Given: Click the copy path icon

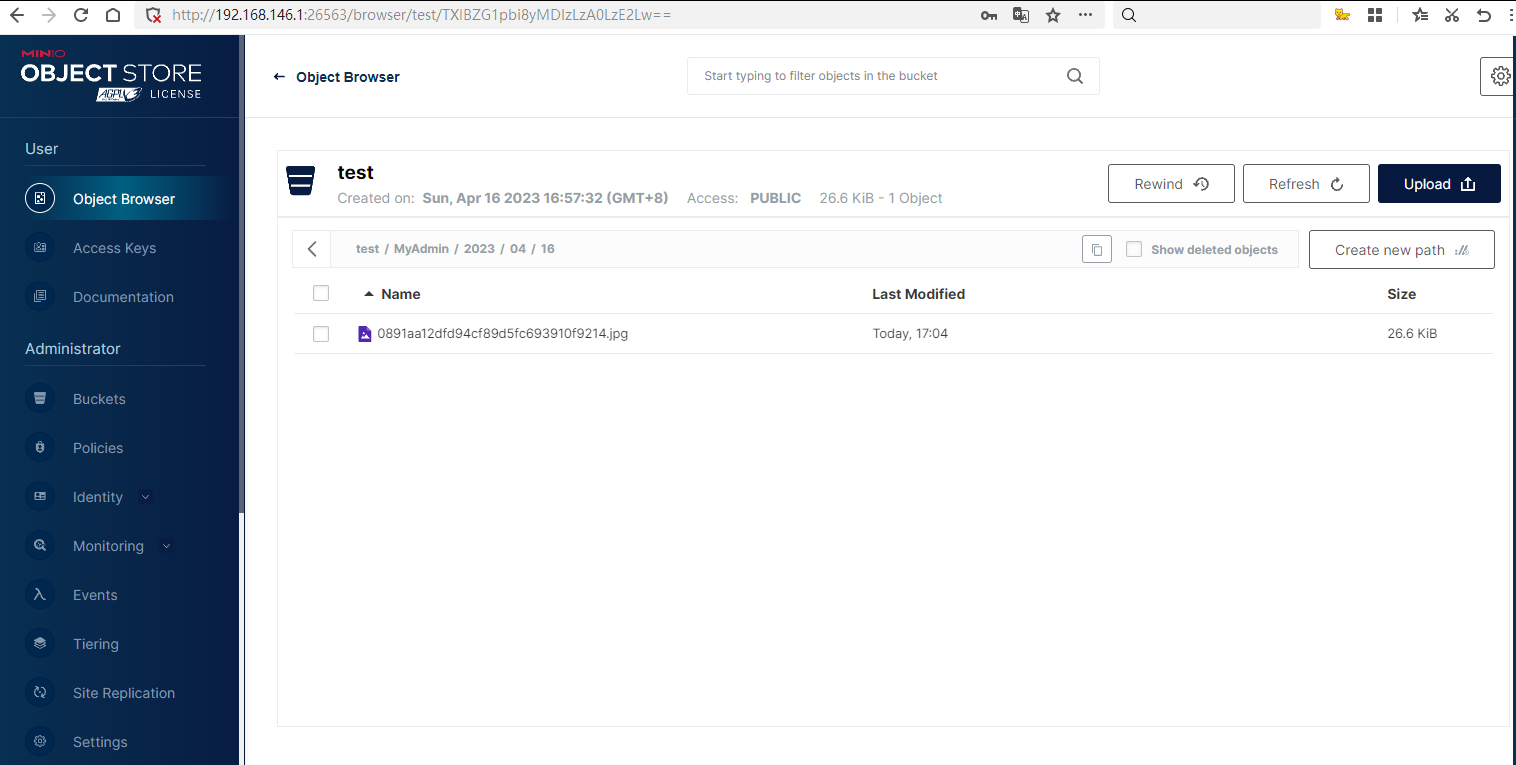Looking at the screenshot, I should tap(1097, 250).
